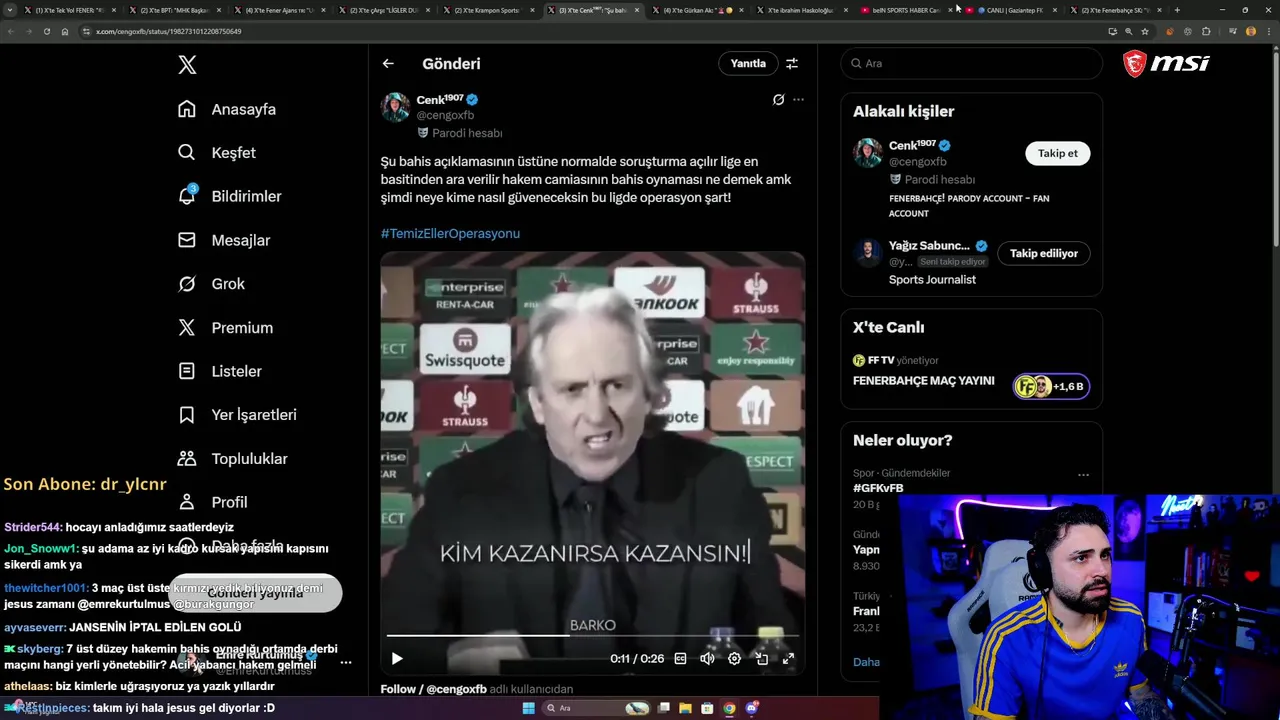Click the address bar URL
Viewport: 1280px width, 720px height.
point(170,31)
